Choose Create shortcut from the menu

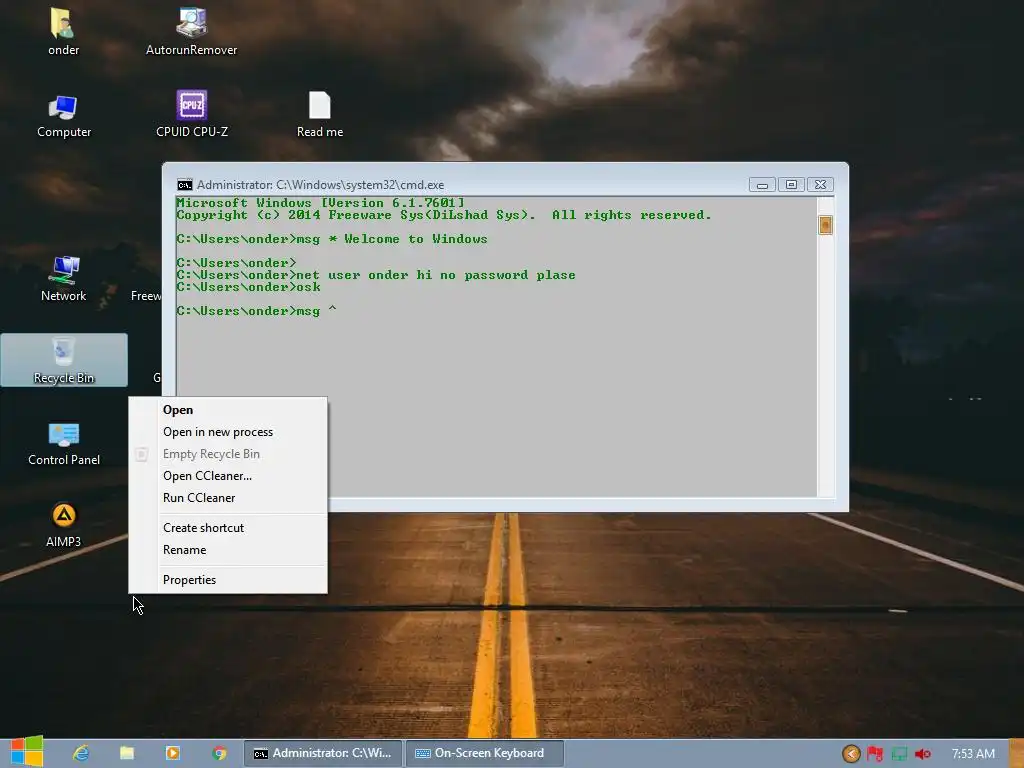tap(228, 528)
